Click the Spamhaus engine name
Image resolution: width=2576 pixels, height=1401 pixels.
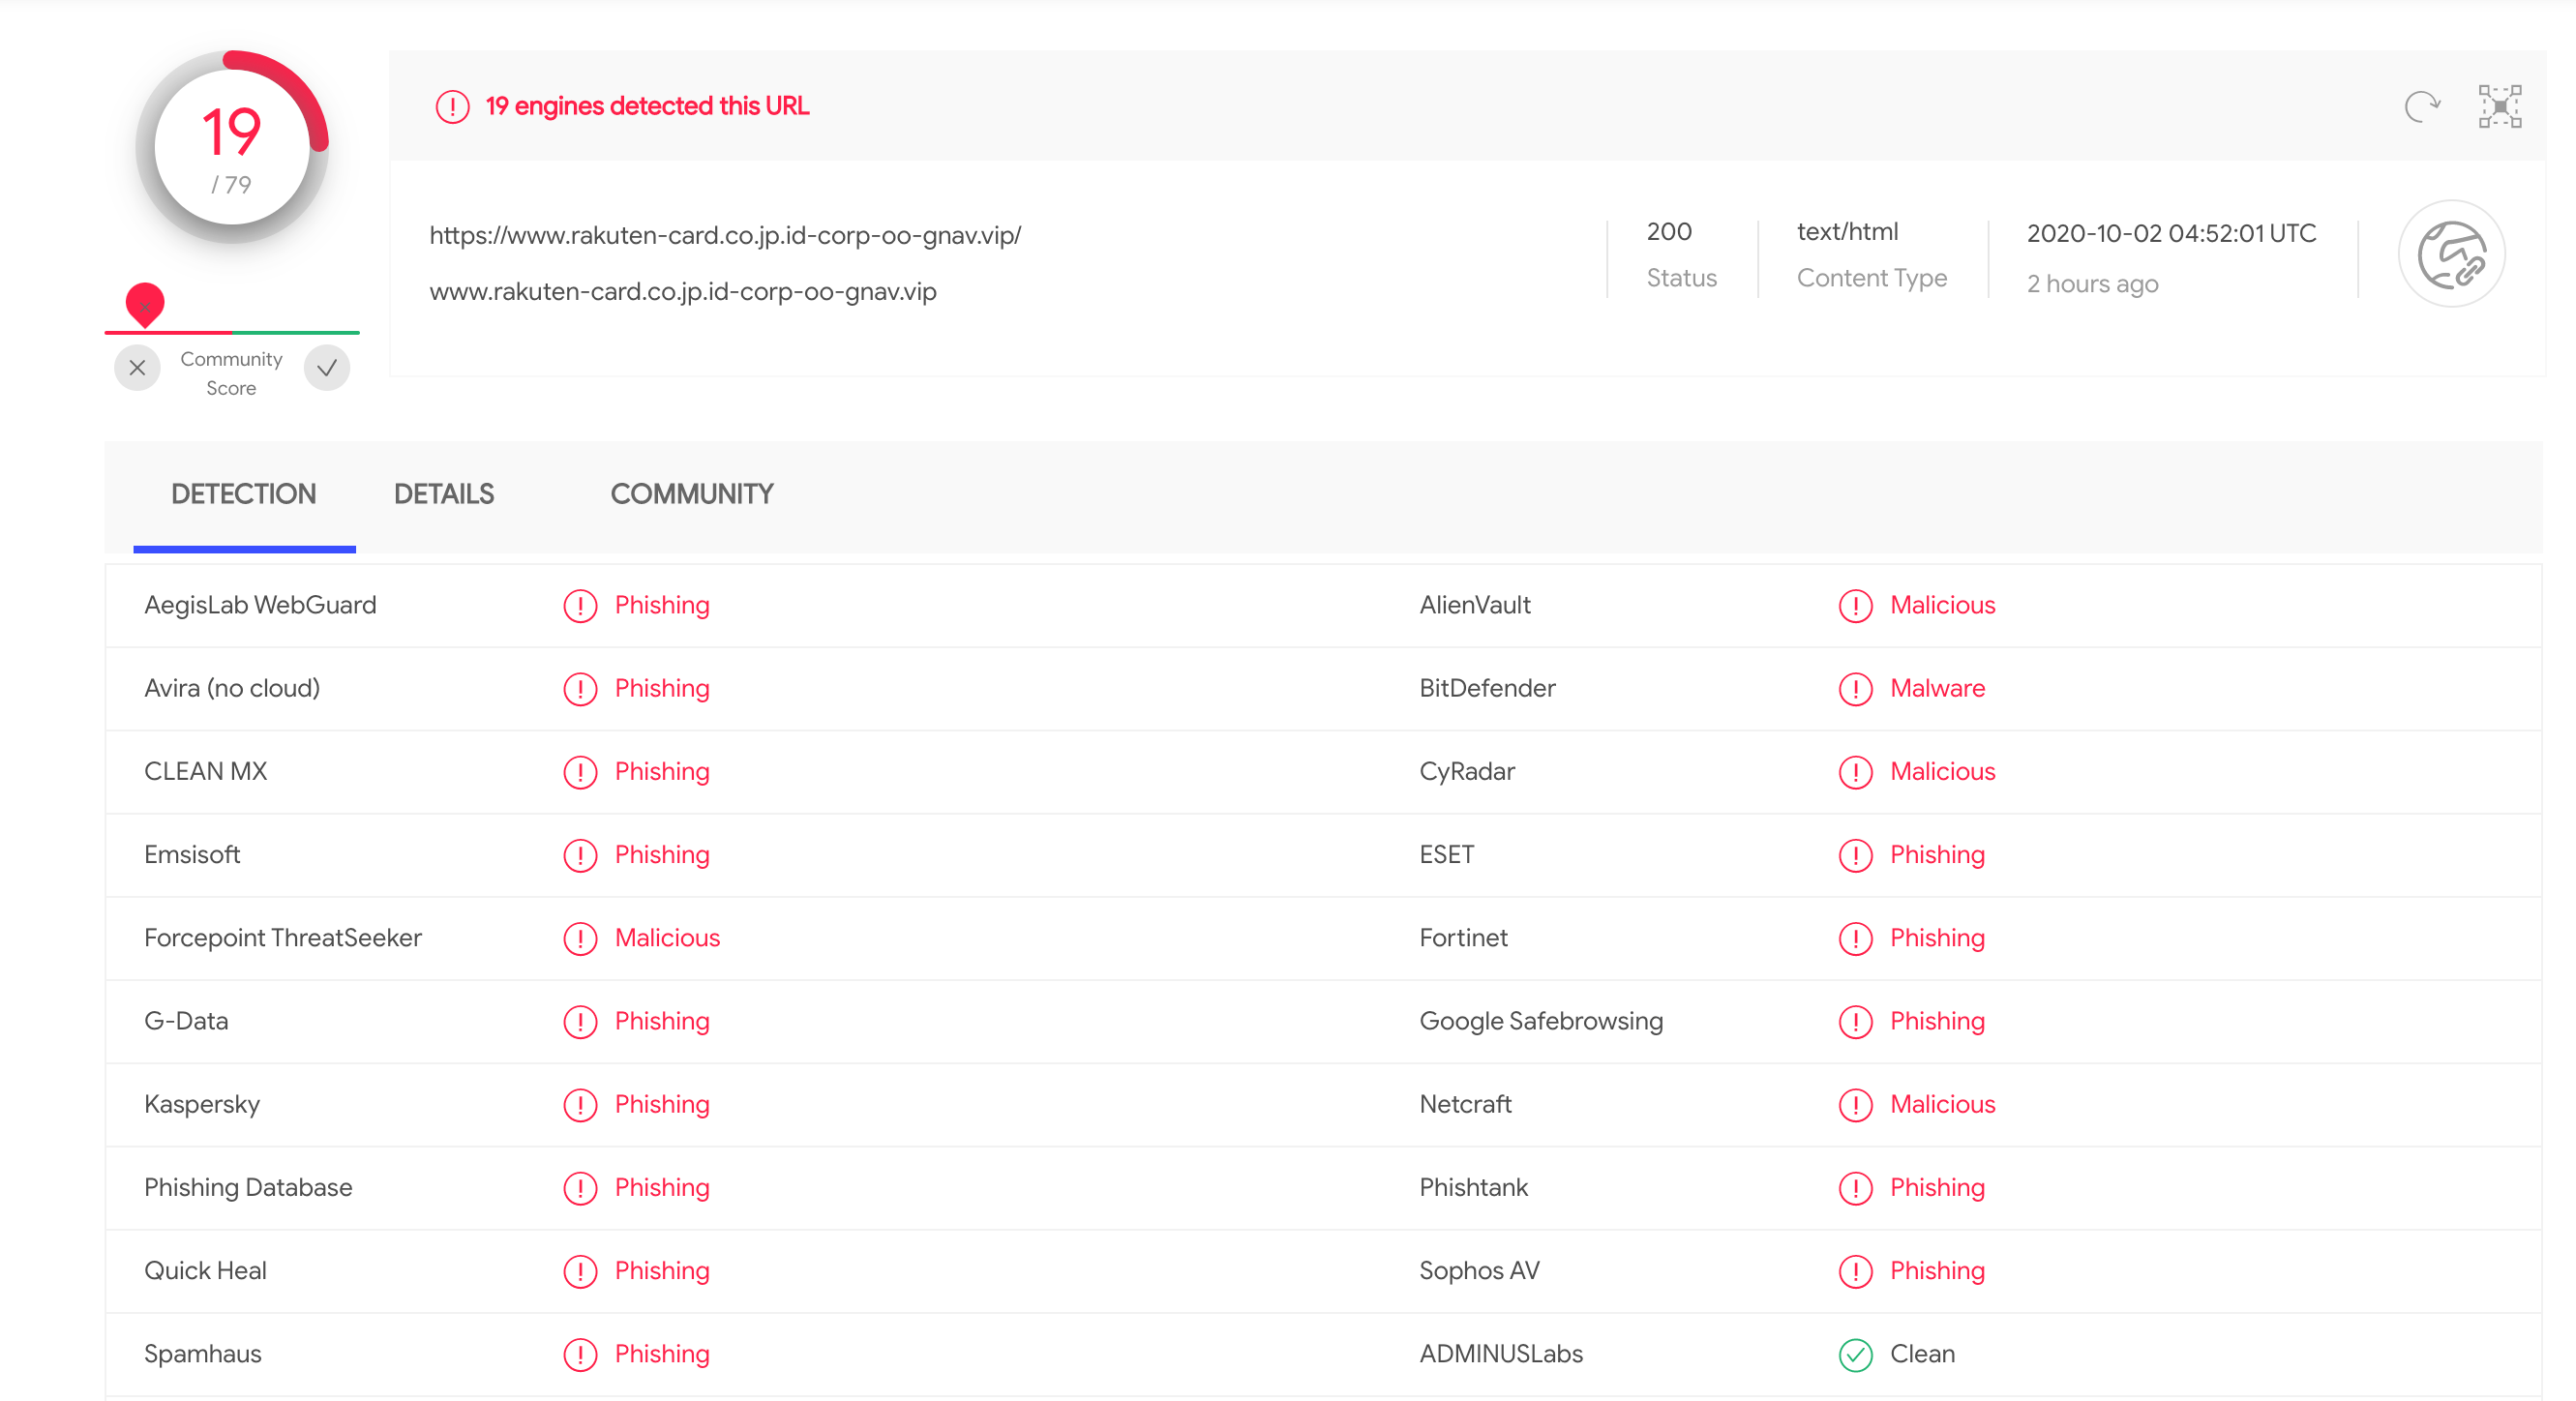click(x=203, y=1354)
